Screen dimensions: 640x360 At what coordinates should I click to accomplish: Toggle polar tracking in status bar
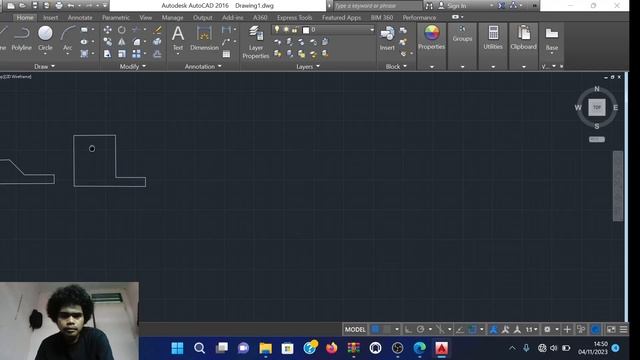pyautogui.click(x=420, y=329)
